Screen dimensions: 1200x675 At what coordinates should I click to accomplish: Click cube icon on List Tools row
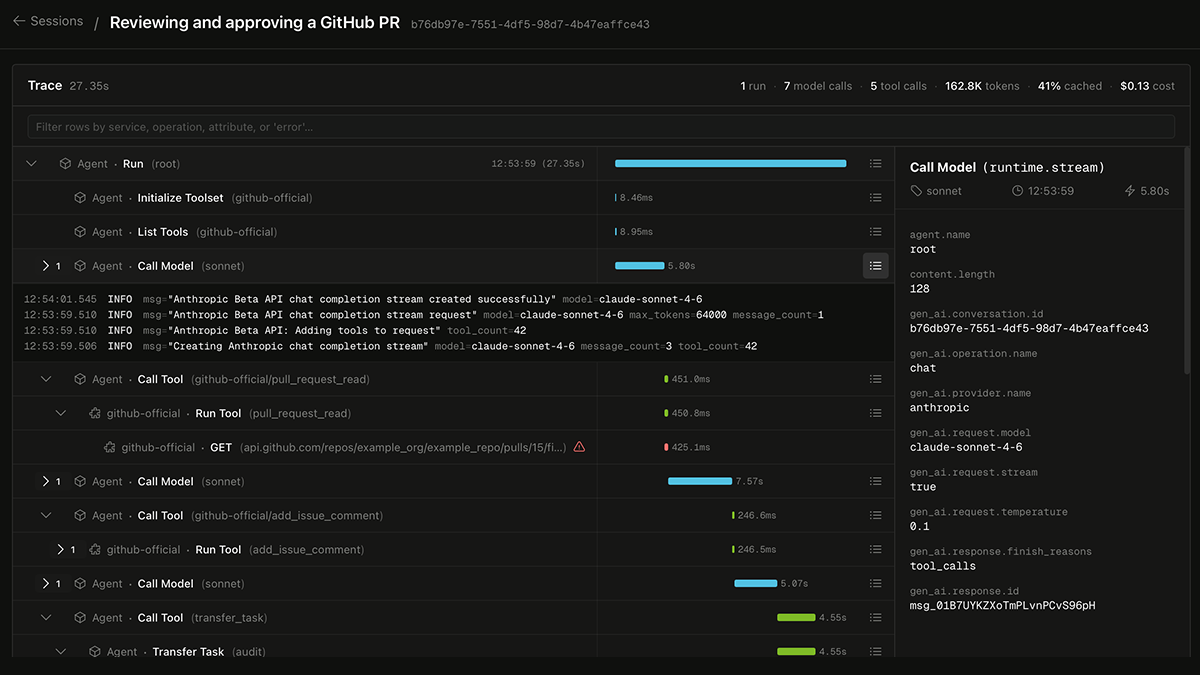(x=80, y=232)
